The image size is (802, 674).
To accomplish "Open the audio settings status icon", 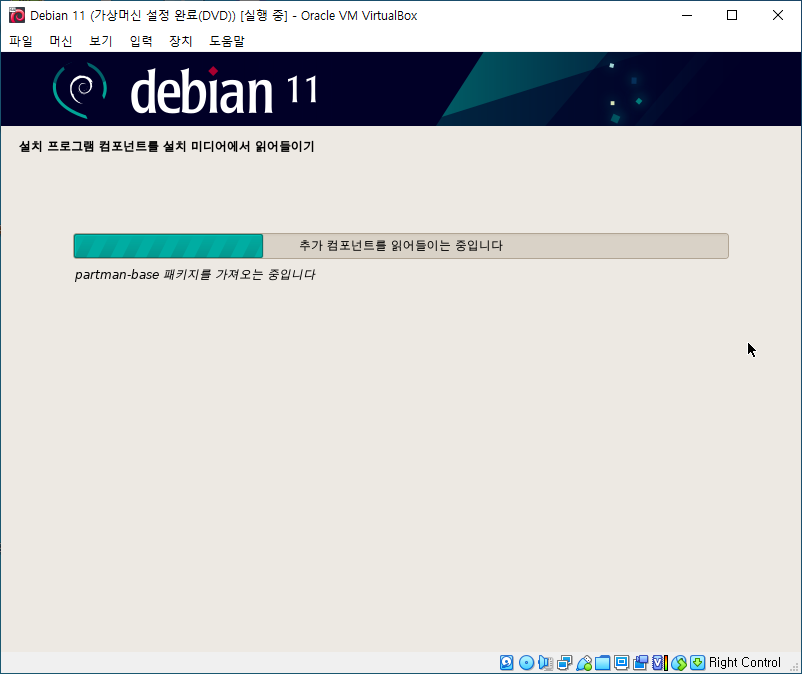I will point(545,663).
